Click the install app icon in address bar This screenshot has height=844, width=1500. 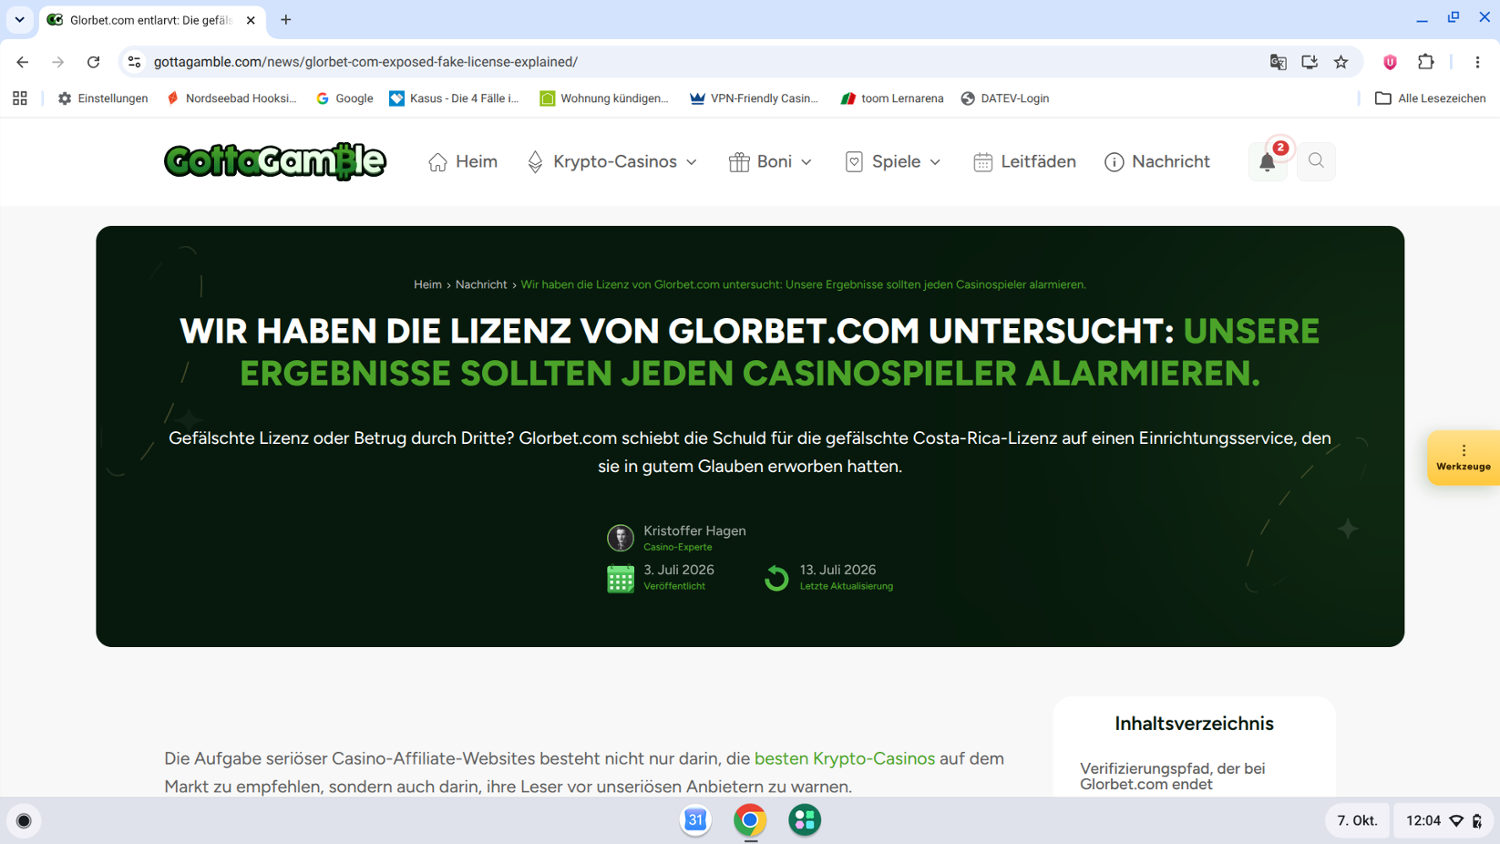click(x=1309, y=62)
